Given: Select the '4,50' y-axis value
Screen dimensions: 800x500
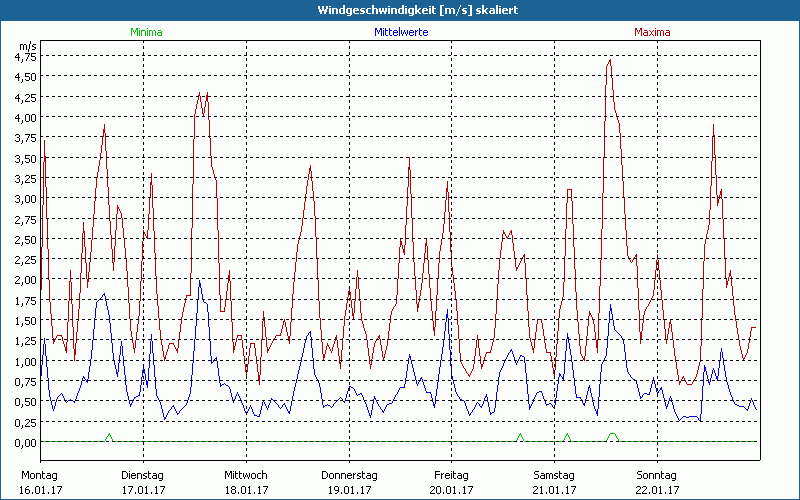Looking at the screenshot, I should pos(26,77).
